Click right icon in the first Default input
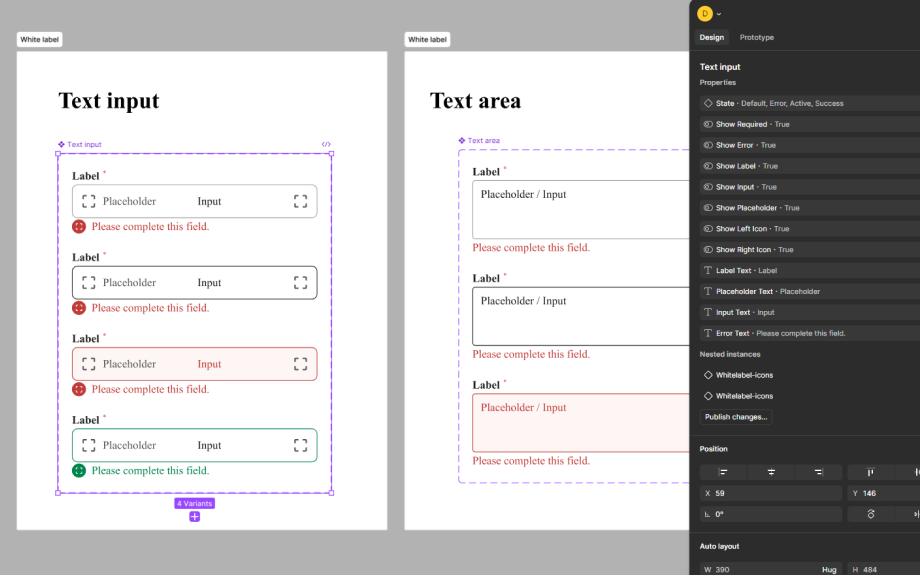 [x=300, y=201]
